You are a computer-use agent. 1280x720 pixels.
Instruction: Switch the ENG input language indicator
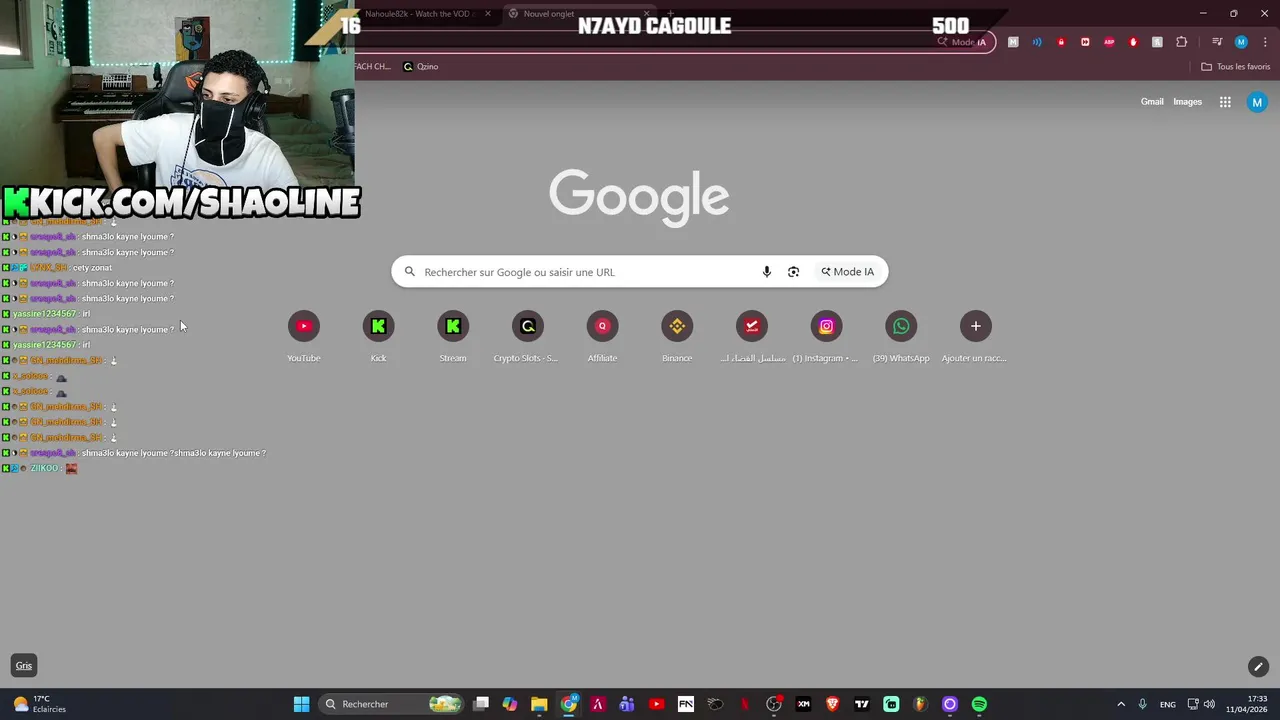click(1167, 704)
